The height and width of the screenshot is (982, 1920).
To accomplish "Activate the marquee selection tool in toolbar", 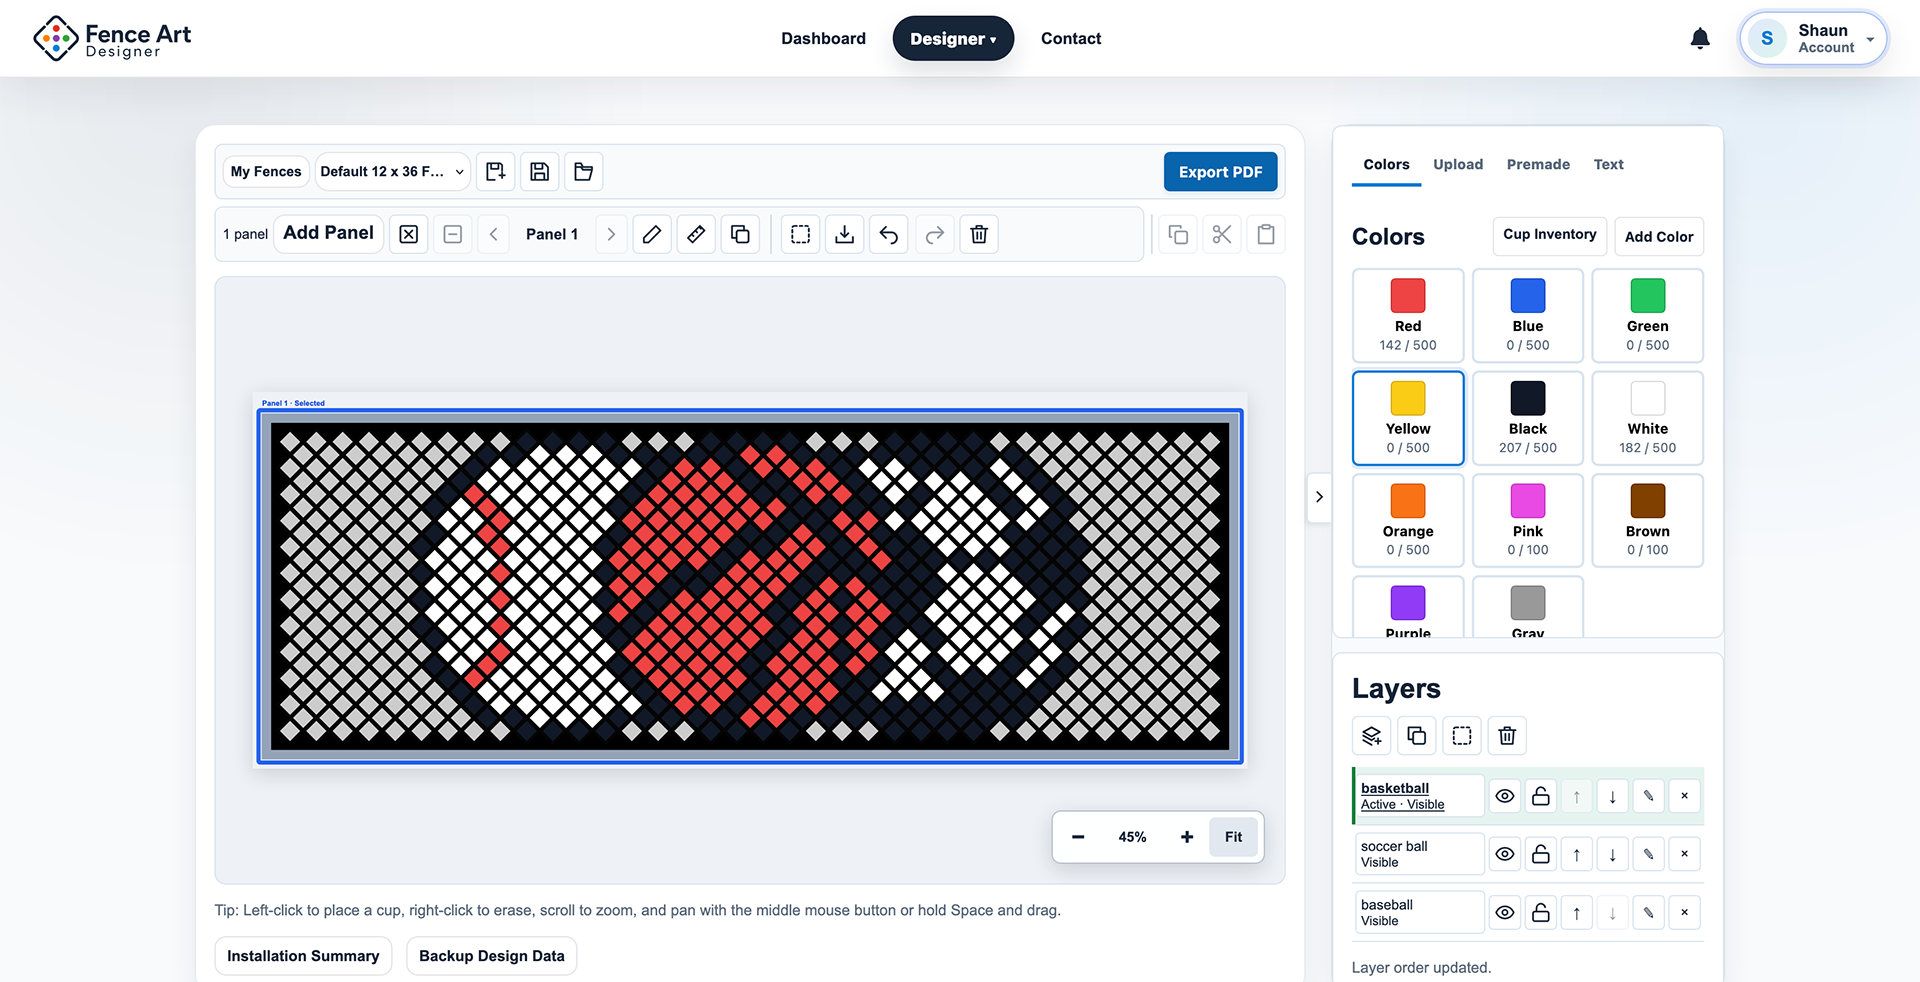I will [x=801, y=234].
